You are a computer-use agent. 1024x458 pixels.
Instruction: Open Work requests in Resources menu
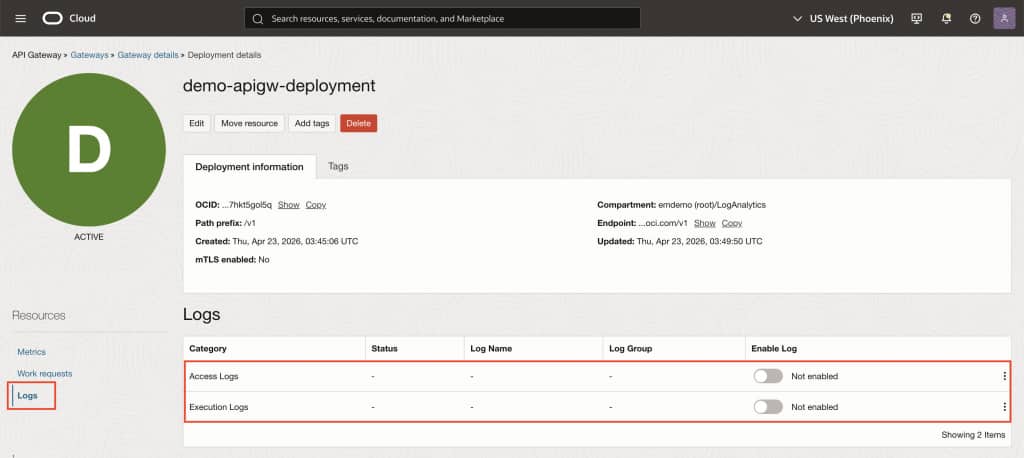point(44,374)
